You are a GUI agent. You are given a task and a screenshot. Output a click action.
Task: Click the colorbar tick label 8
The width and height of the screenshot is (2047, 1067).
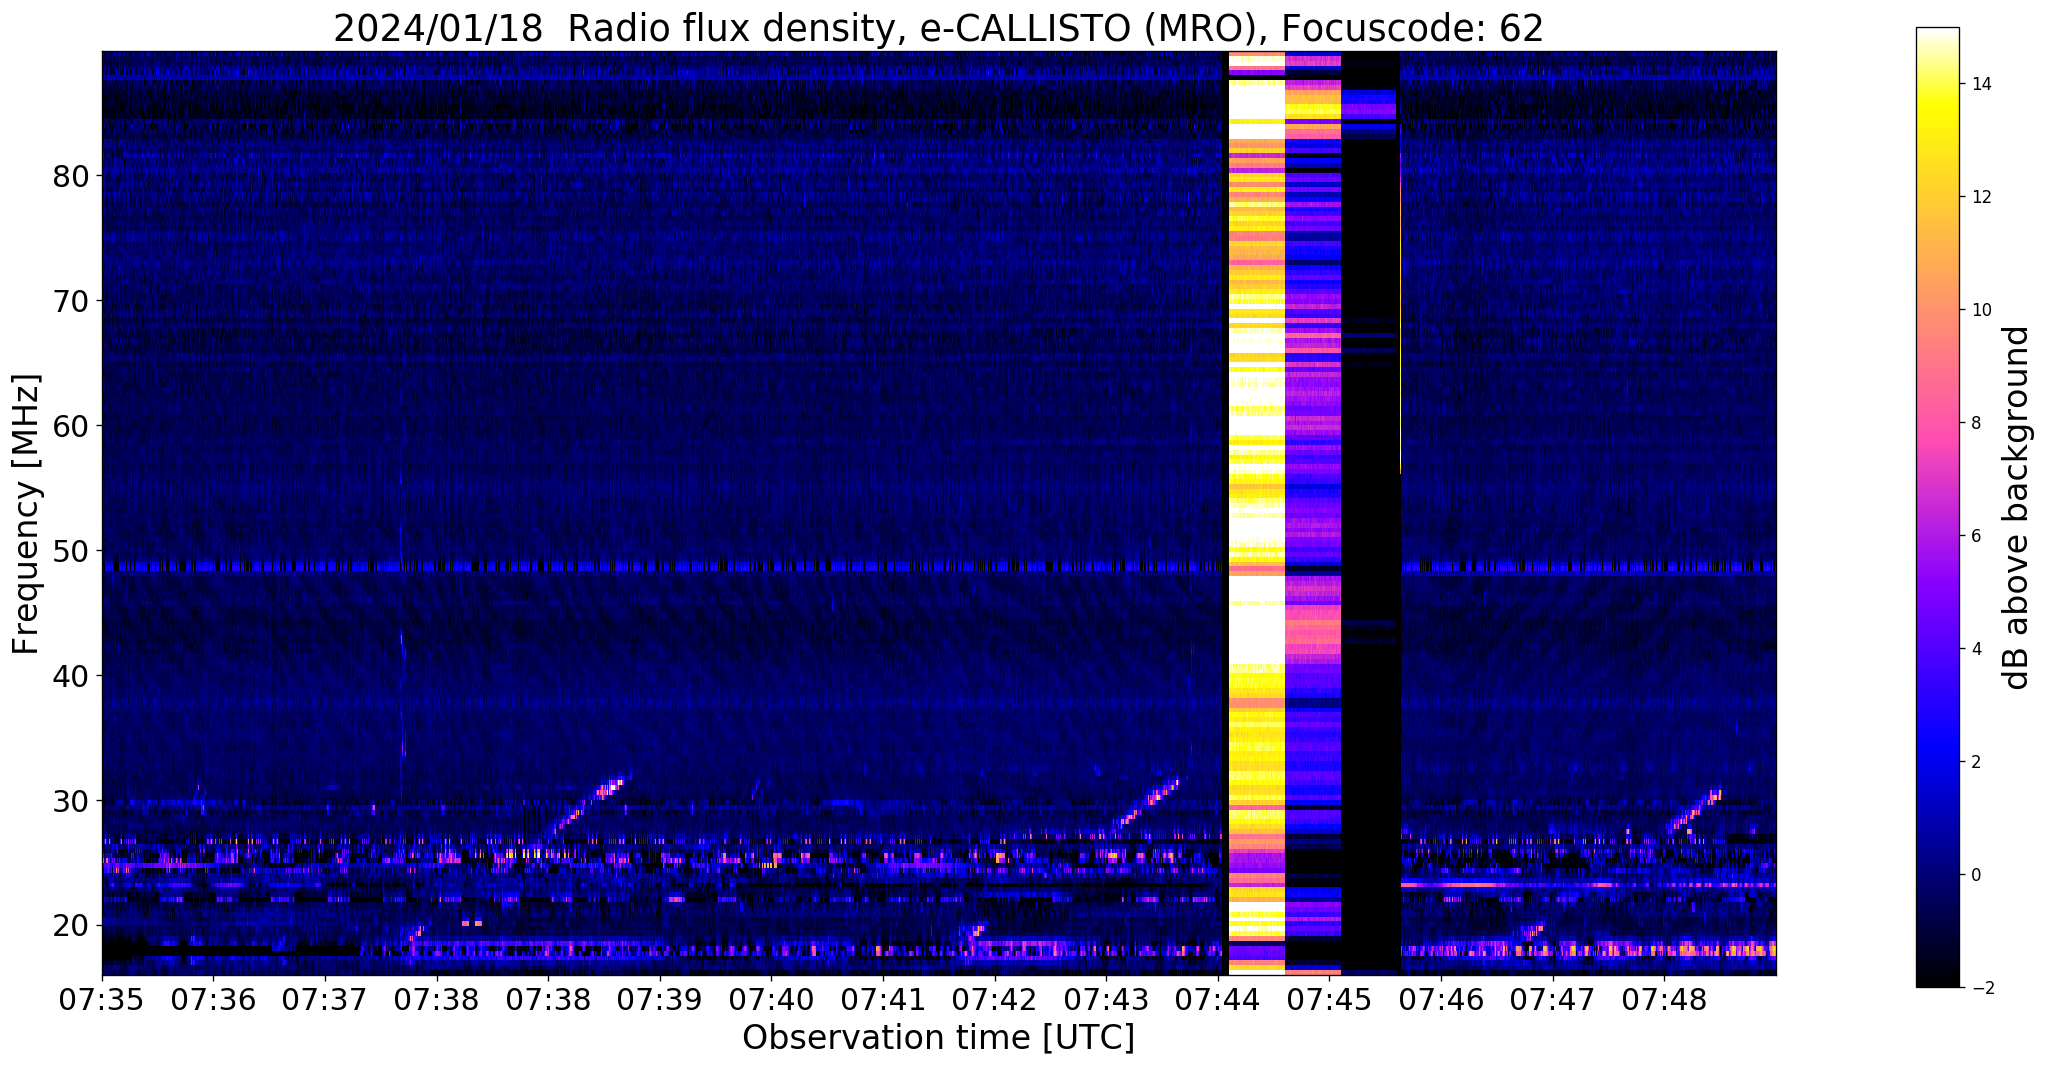(x=1976, y=423)
